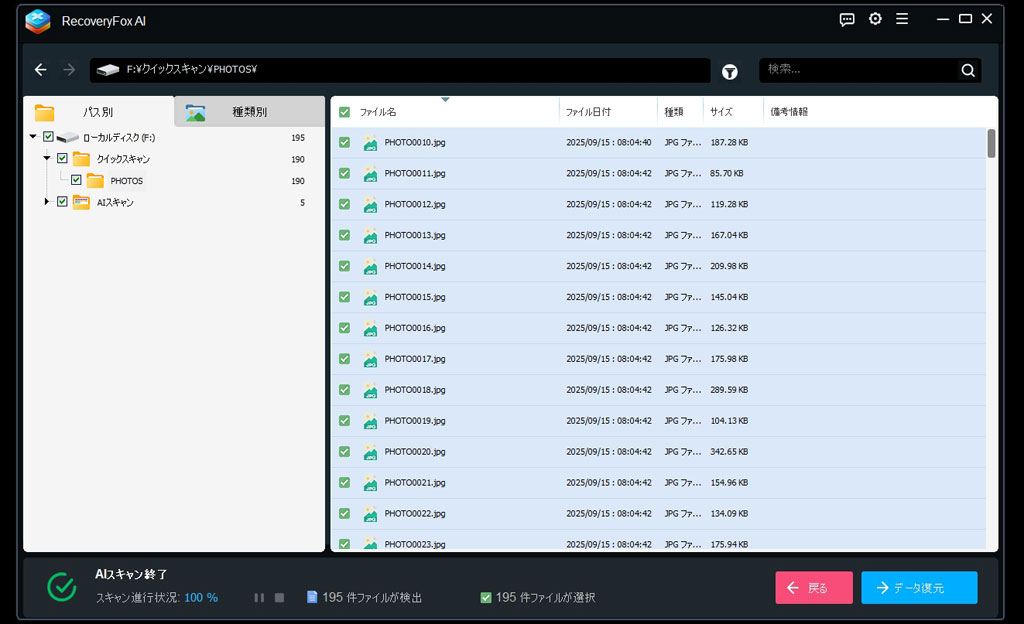Click the filter funnel icon

(731, 71)
